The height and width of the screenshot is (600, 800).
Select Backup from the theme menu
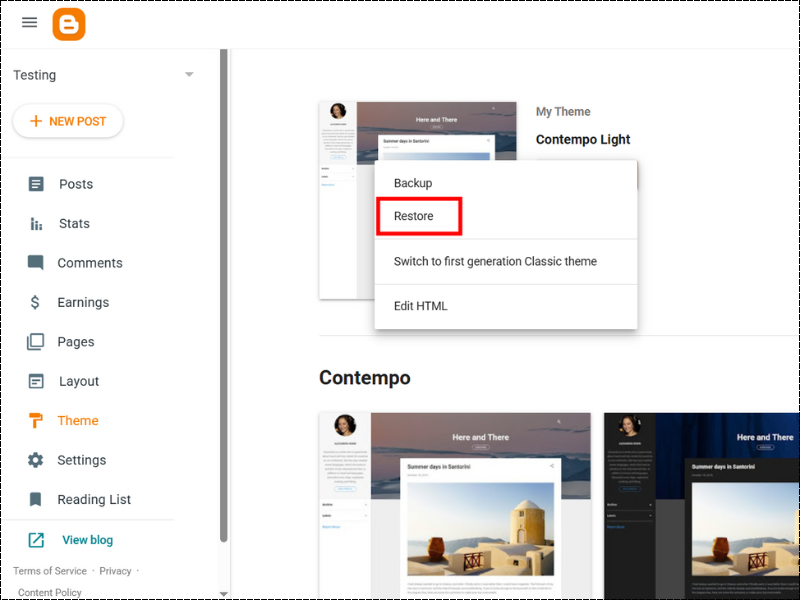(413, 183)
